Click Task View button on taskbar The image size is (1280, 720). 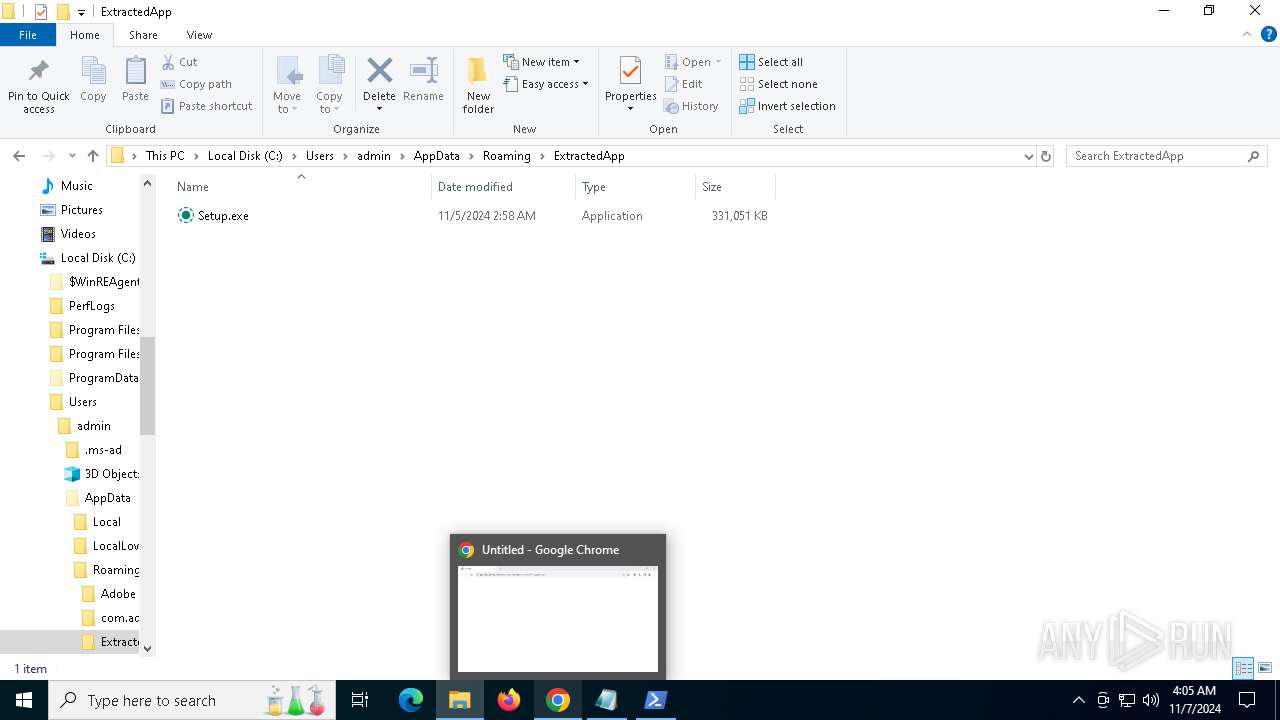click(x=360, y=700)
